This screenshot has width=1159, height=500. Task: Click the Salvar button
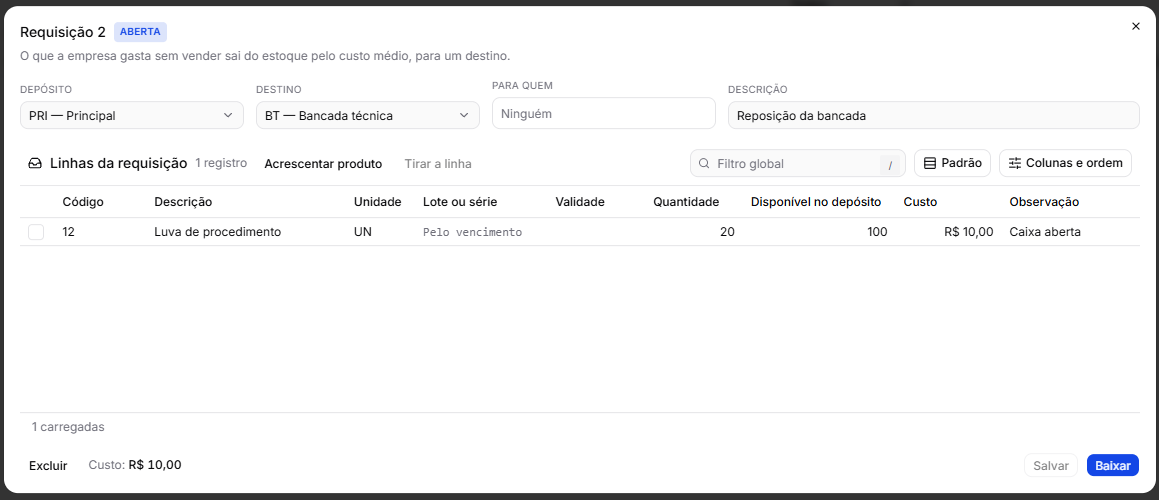click(x=1051, y=466)
